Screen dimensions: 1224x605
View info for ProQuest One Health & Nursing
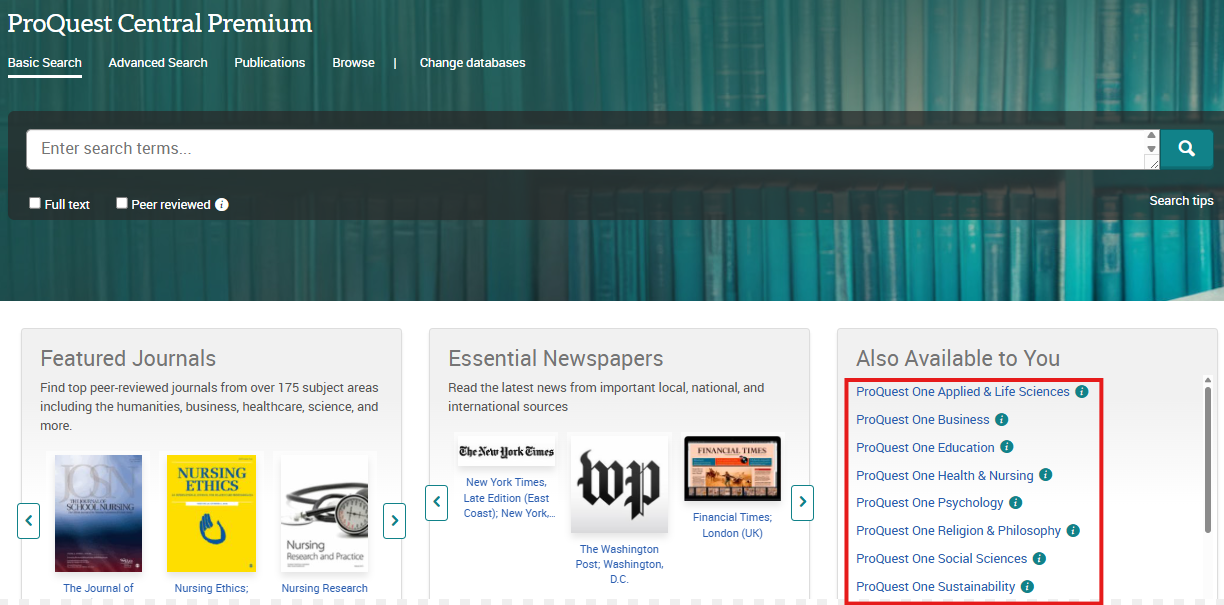(1045, 475)
